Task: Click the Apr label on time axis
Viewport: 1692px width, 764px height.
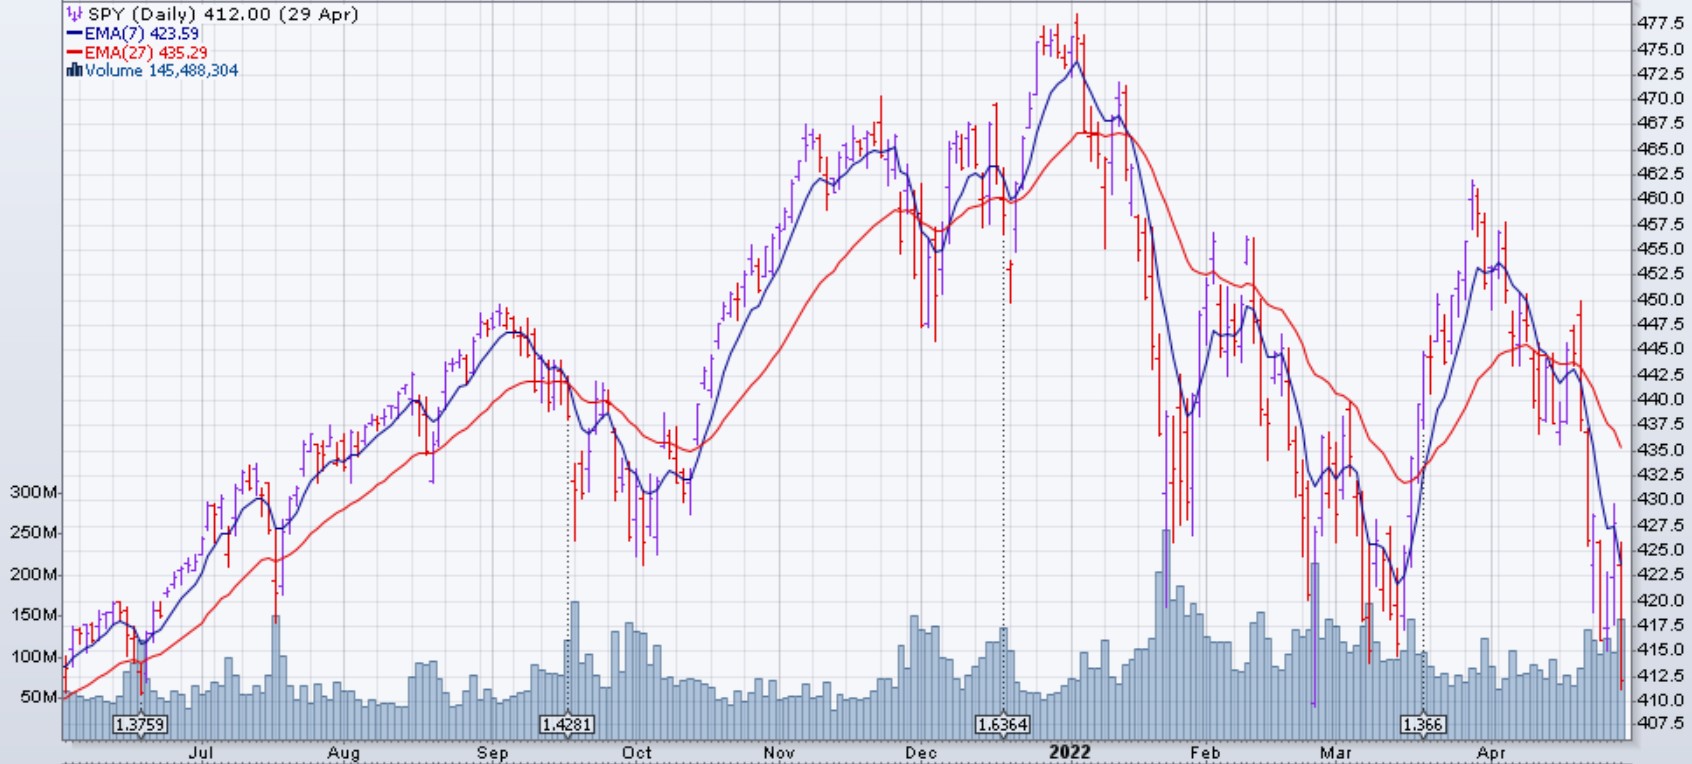Action: (x=1490, y=752)
